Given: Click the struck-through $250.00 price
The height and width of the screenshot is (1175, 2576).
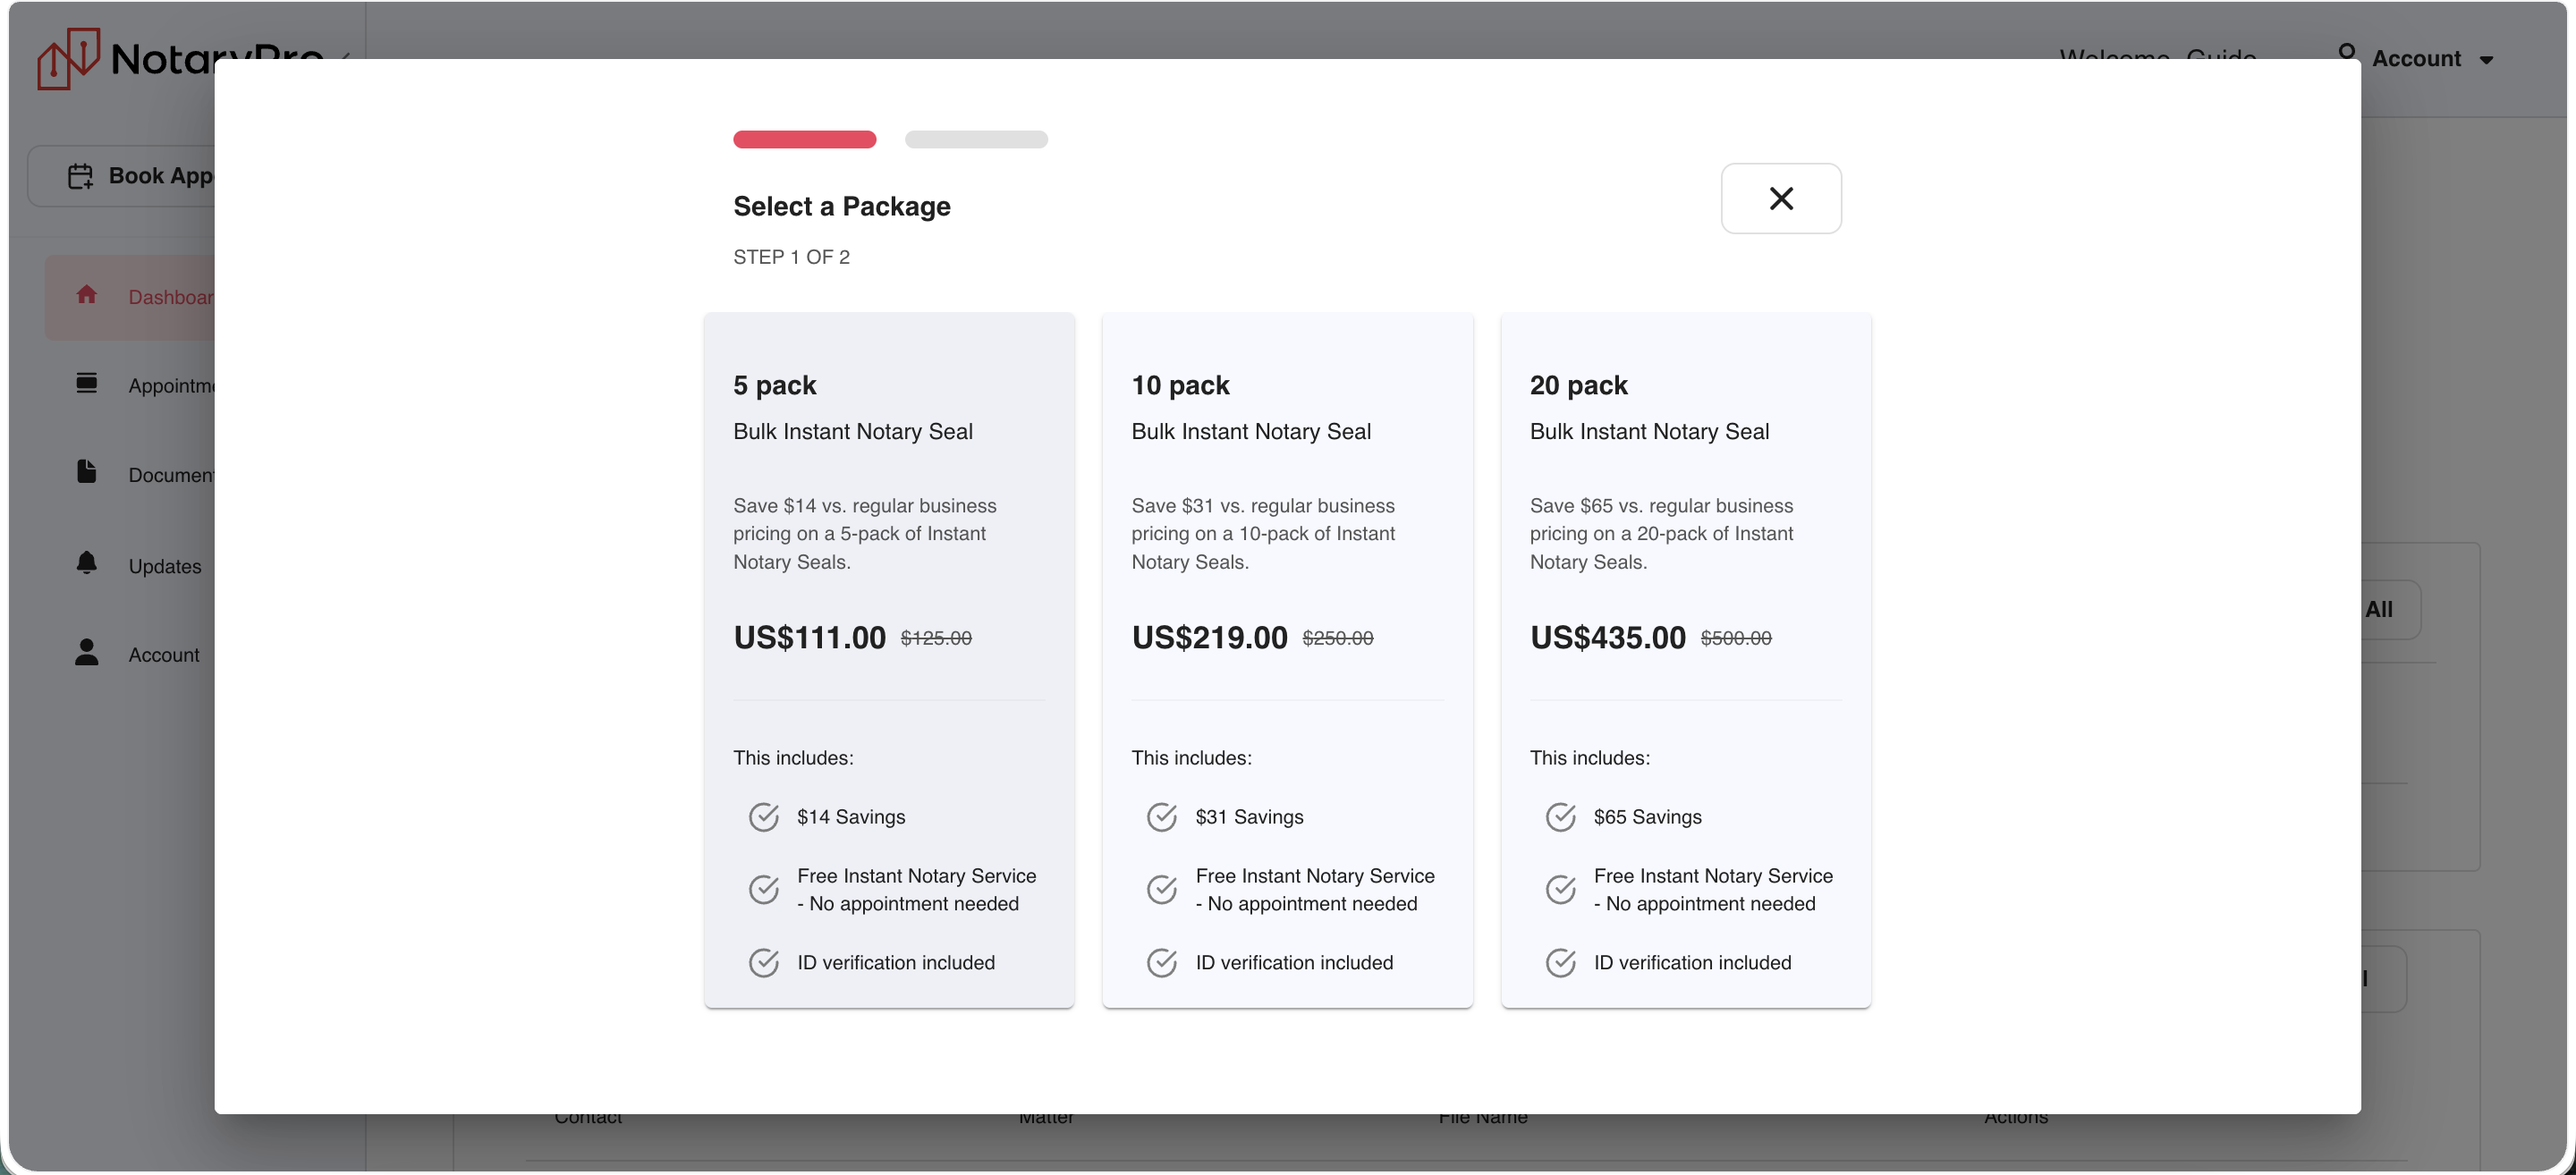Looking at the screenshot, I should (1337, 638).
